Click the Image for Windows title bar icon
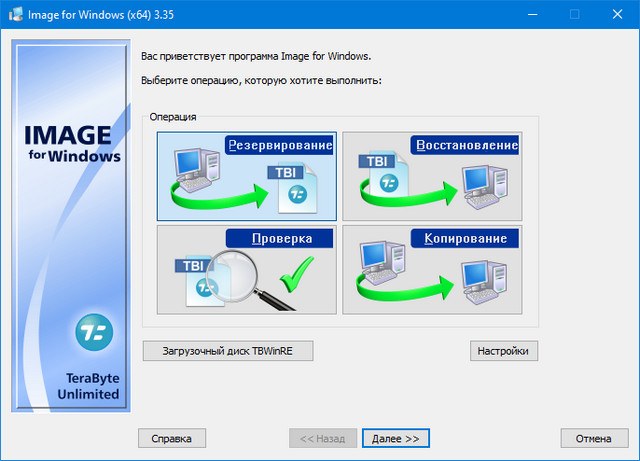The height and width of the screenshot is (461, 640). pyautogui.click(x=16, y=15)
